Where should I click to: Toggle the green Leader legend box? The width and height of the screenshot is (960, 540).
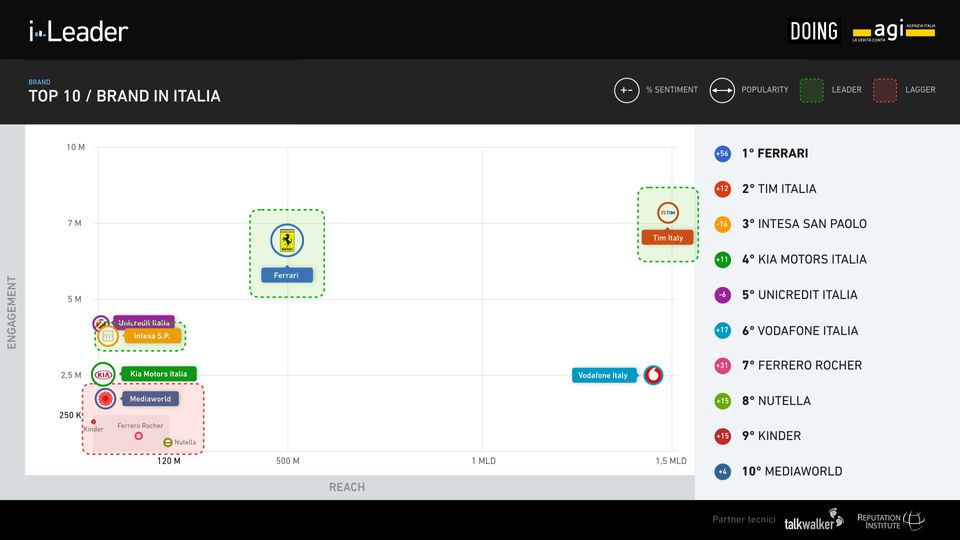tap(811, 90)
